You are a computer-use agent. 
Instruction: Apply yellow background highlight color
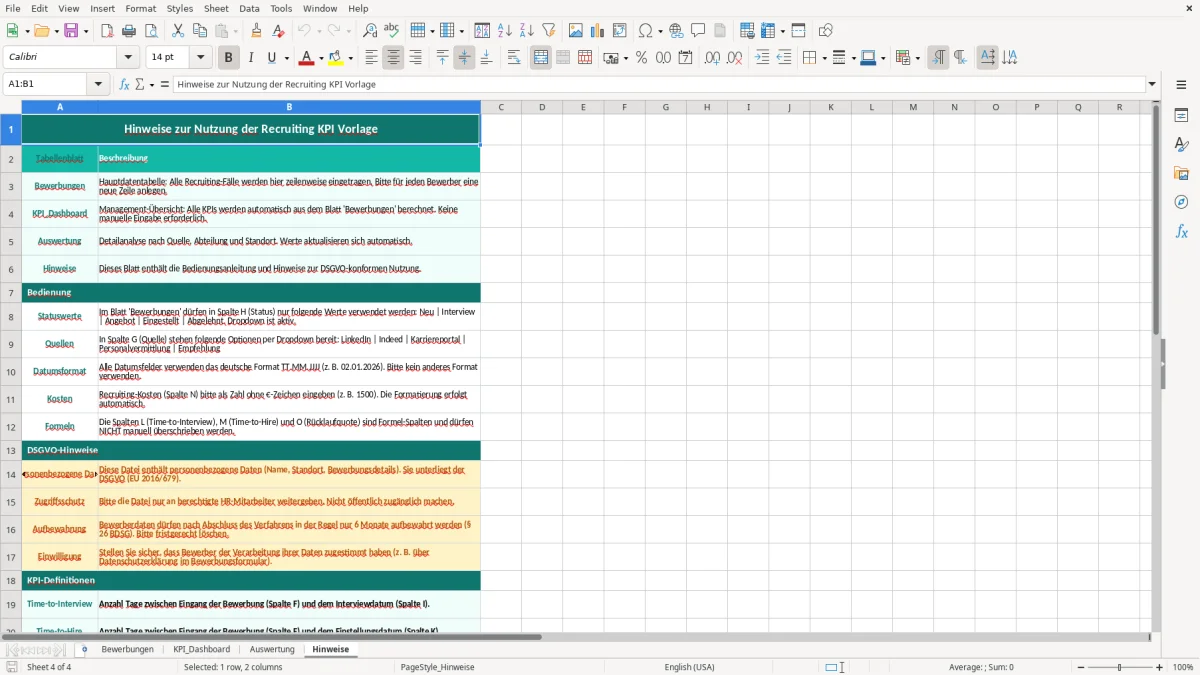[x=336, y=58]
